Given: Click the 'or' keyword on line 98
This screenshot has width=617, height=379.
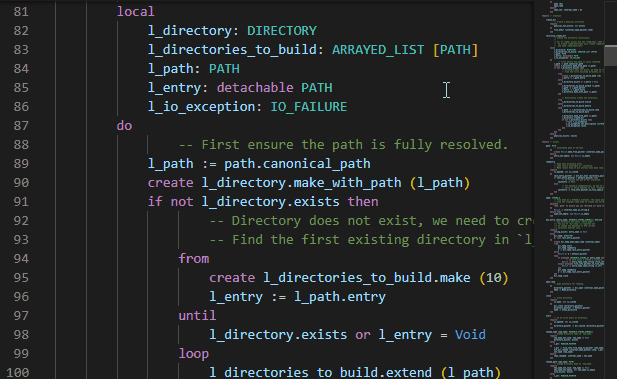Looking at the screenshot, I should [363, 335].
